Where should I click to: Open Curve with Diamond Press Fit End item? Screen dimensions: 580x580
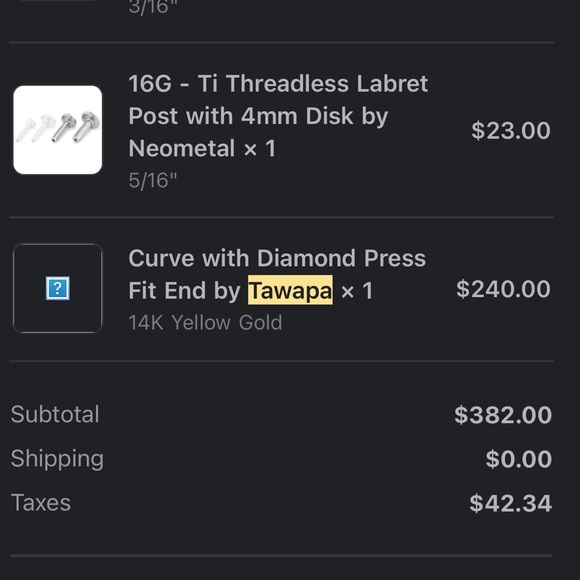point(277,274)
